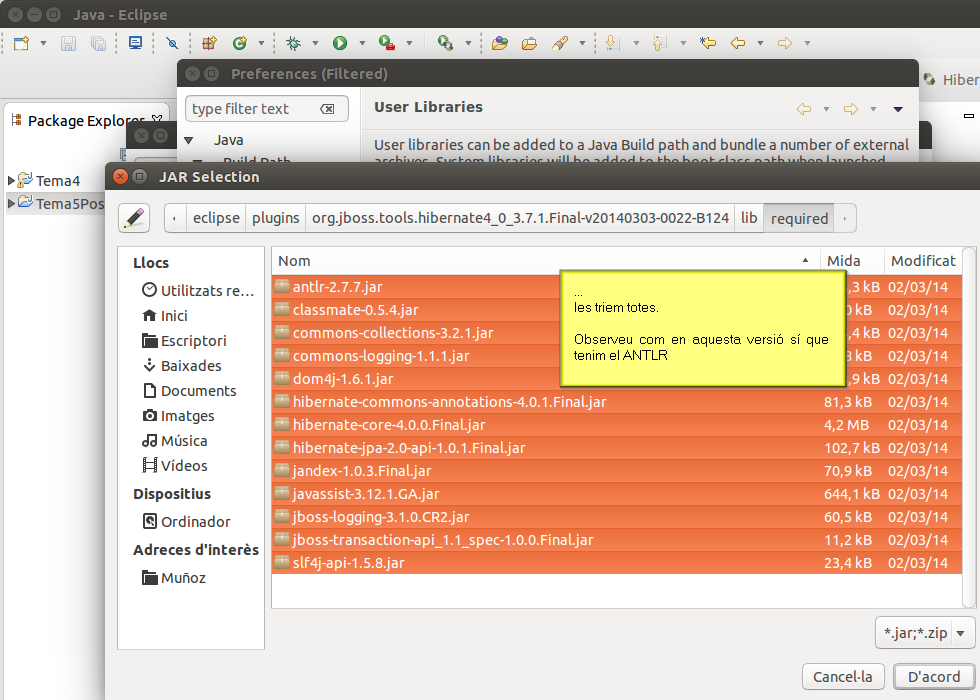Screen dimensions: 980x700
Task: Expand the Tema4 project in Package Explorer
Action: 11,181
